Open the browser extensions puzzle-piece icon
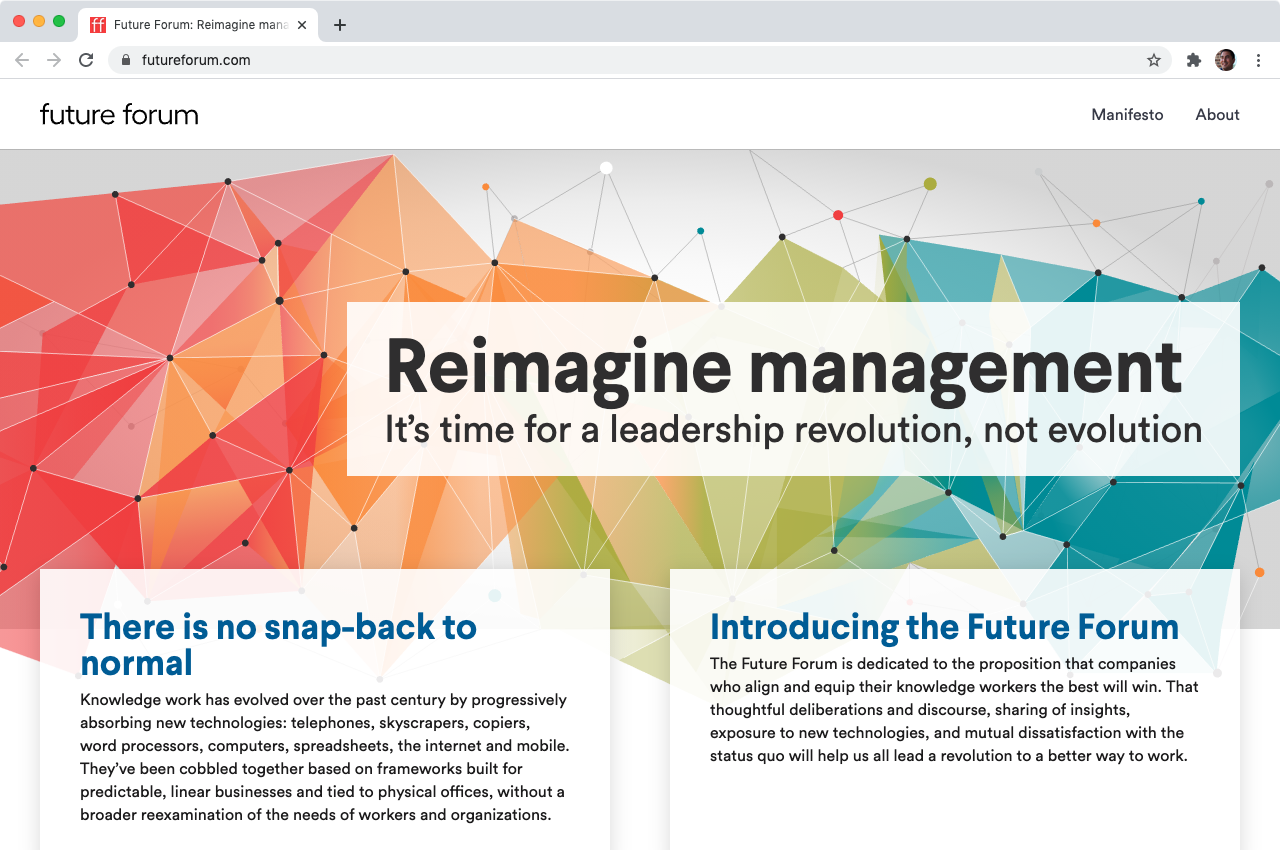 (1193, 60)
